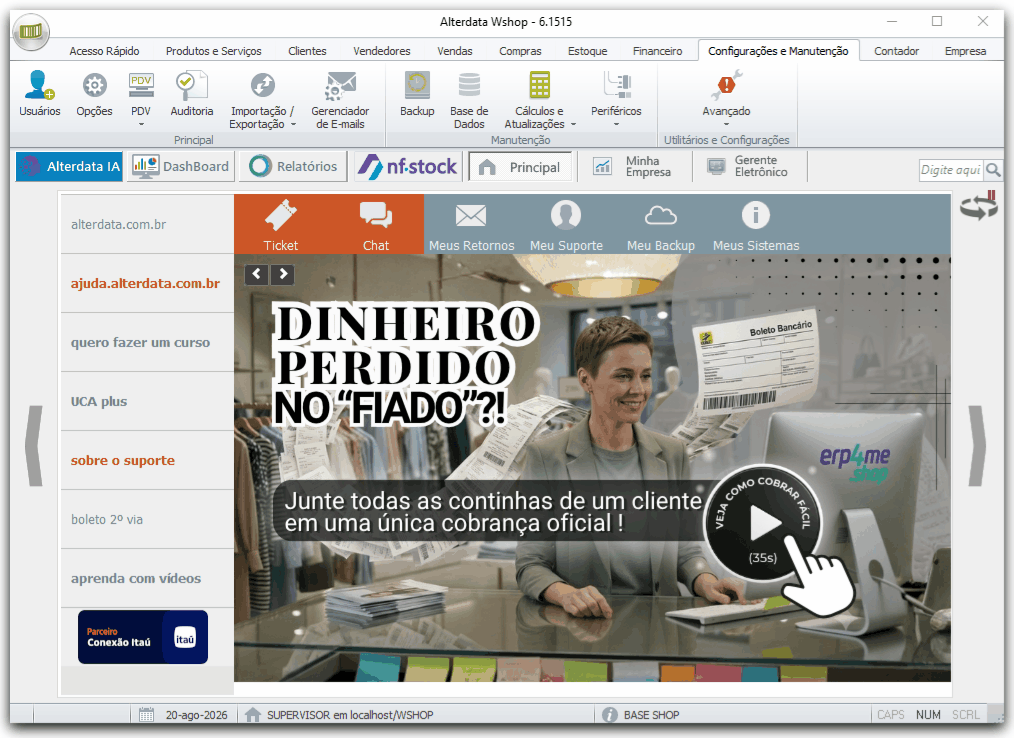Expand the Avançado dropdown arrow

point(726,124)
